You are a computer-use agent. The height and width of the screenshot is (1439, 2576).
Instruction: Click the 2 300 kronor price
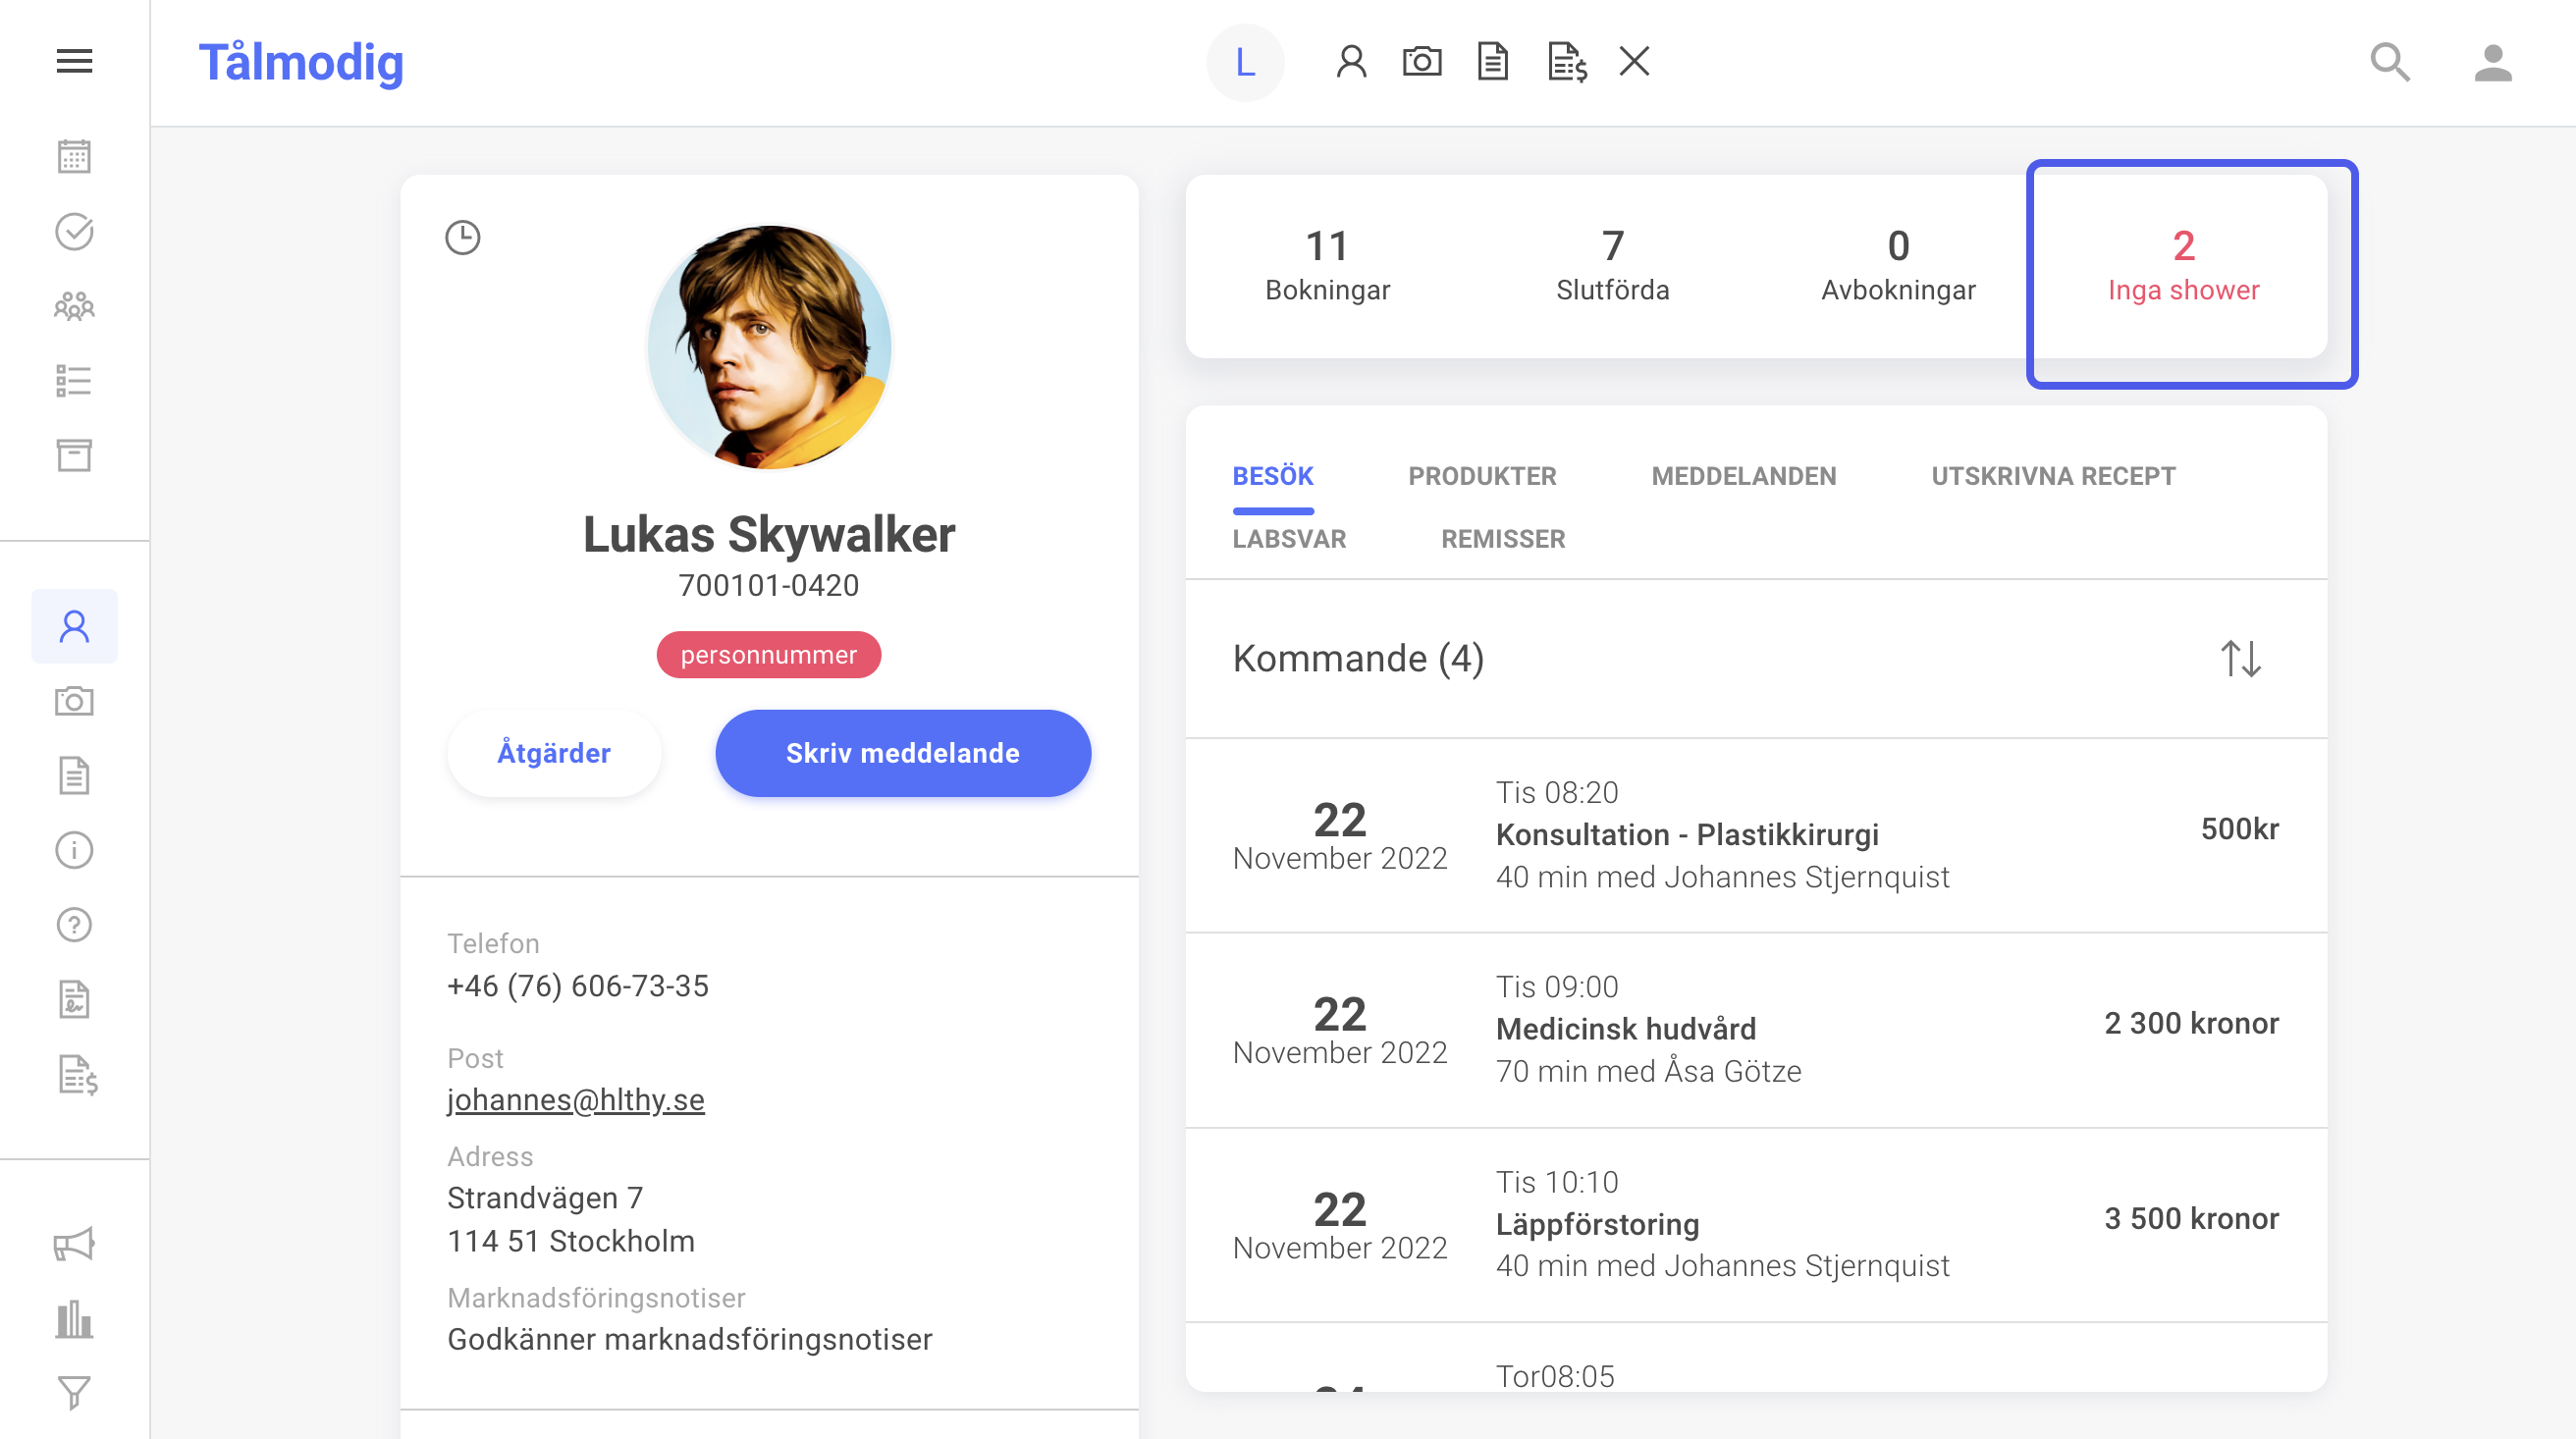click(2192, 1024)
